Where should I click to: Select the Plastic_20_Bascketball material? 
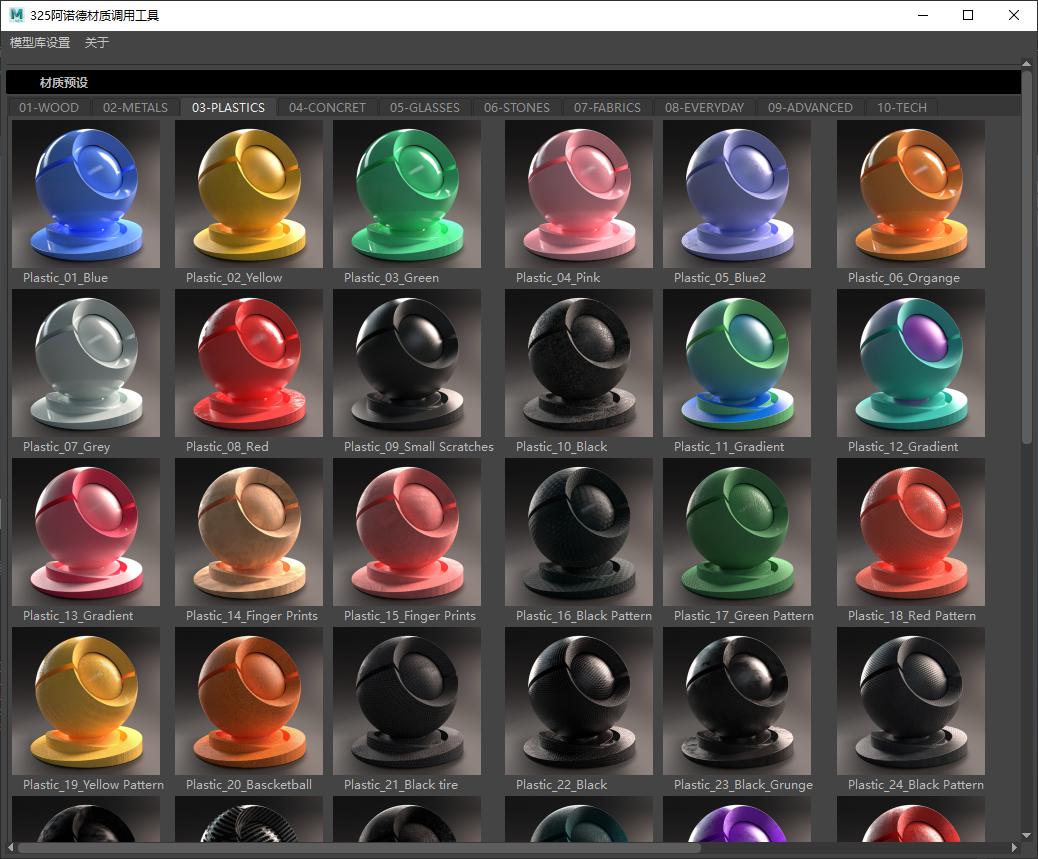249,701
